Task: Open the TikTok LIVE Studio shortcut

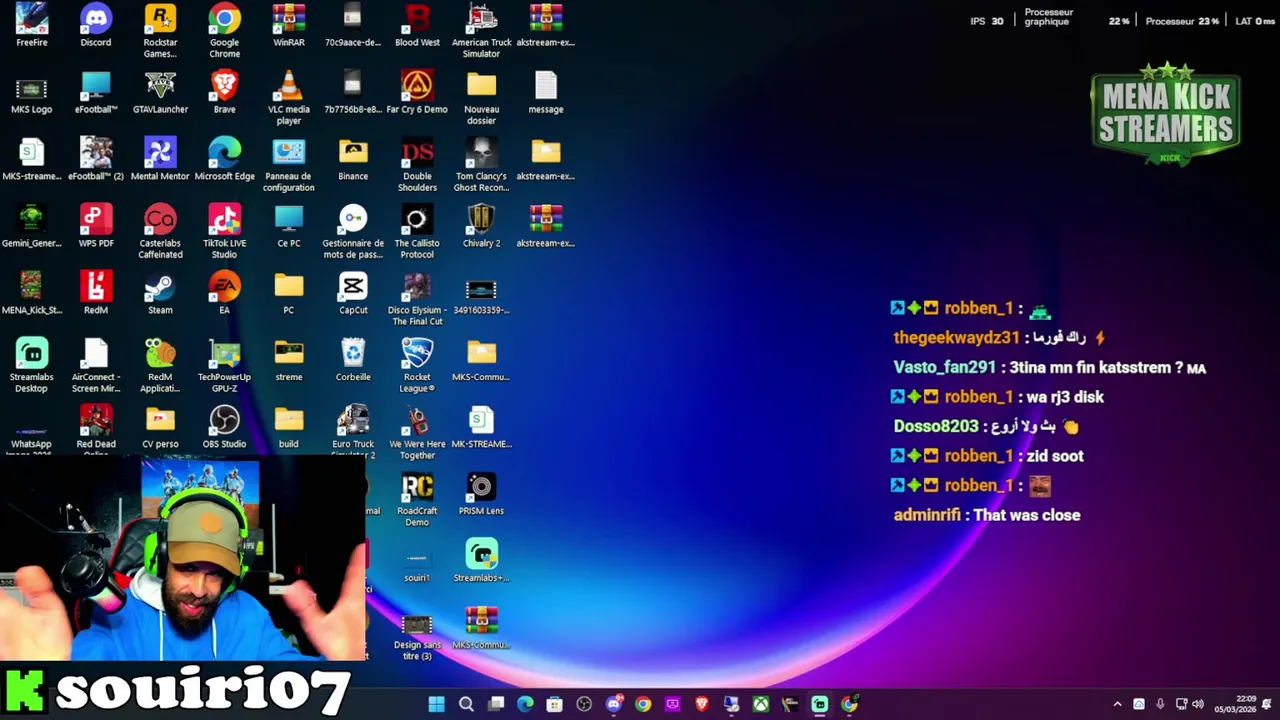Action: click(x=224, y=231)
